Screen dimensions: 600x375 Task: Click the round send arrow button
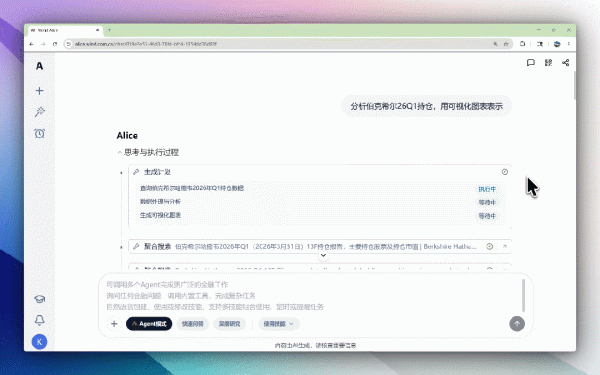517,324
